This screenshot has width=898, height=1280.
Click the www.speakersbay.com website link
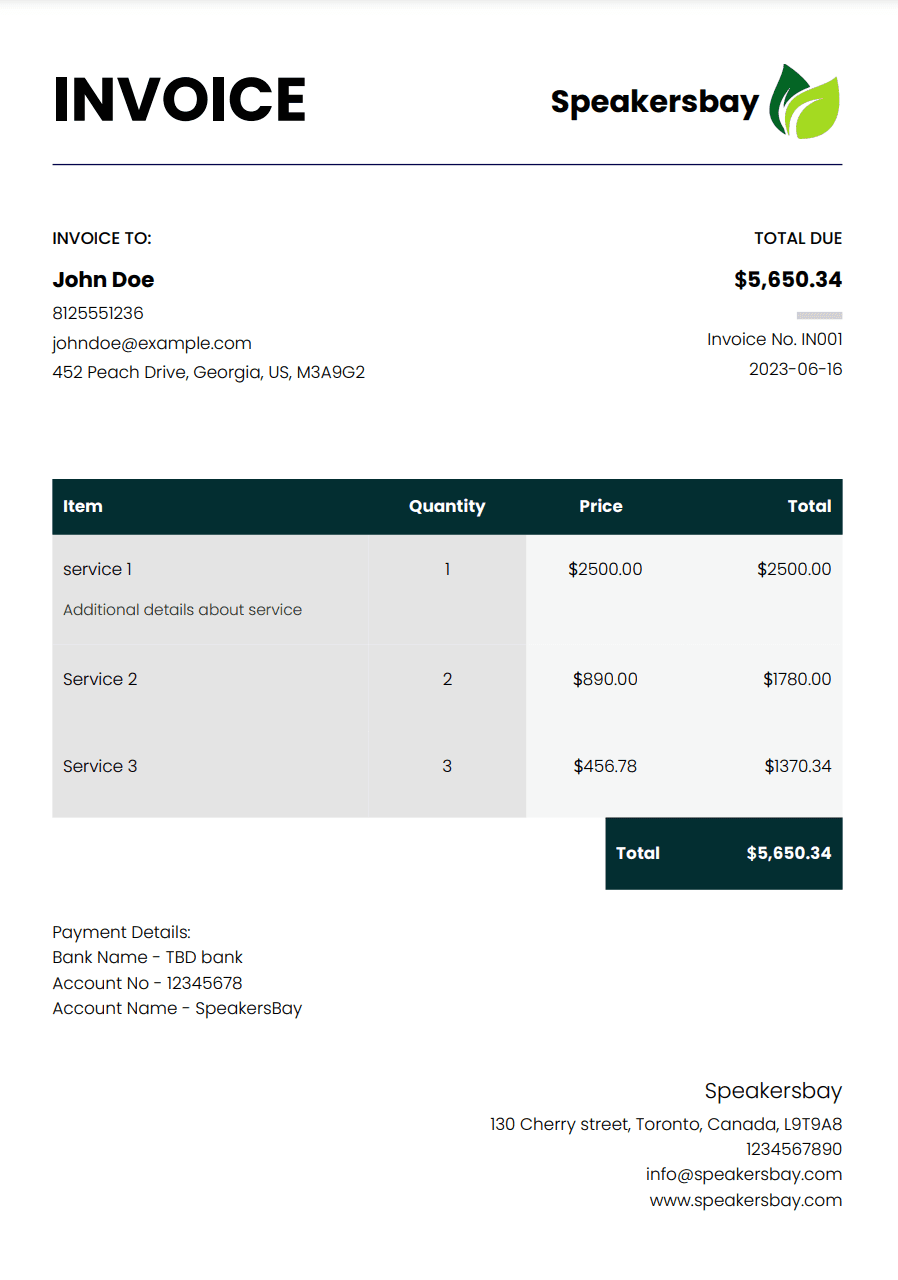click(x=745, y=1200)
